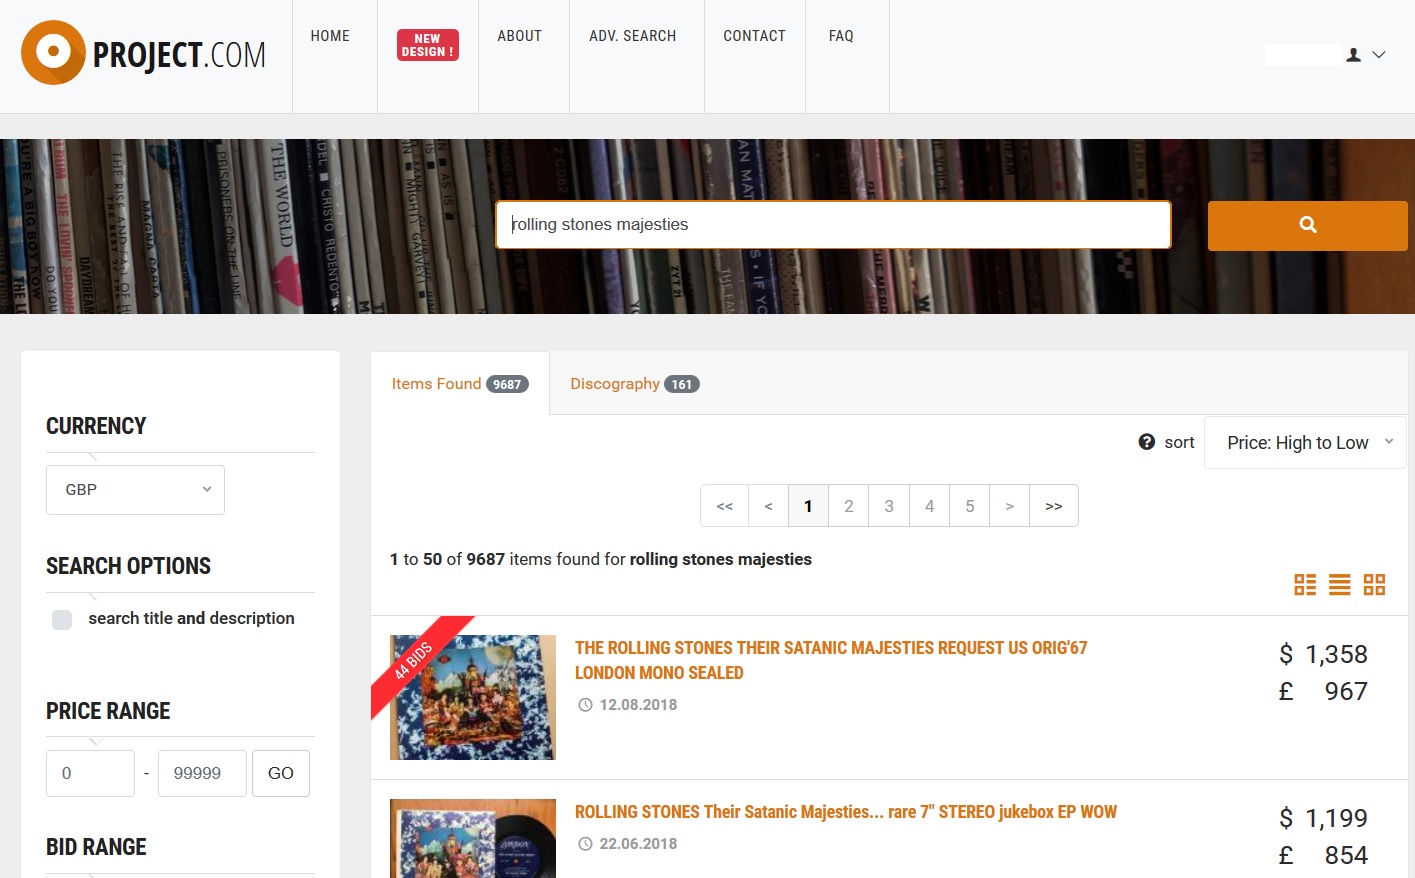
Task: Click the SEARCH OPTIONS heading
Action: [128, 566]
